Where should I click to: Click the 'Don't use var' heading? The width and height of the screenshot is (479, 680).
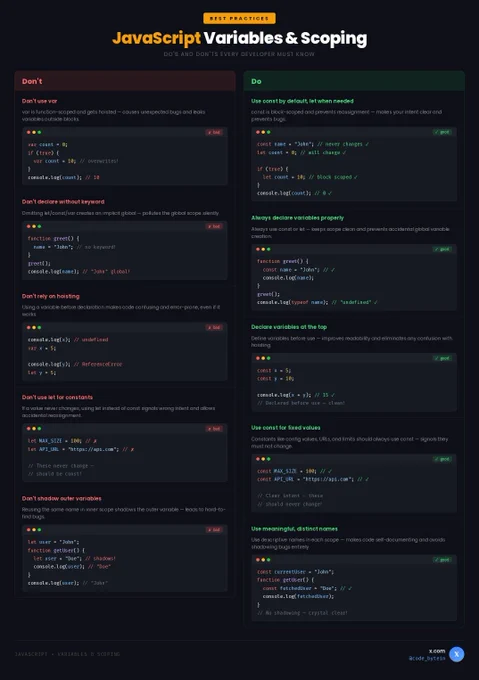tap(39, 101)
